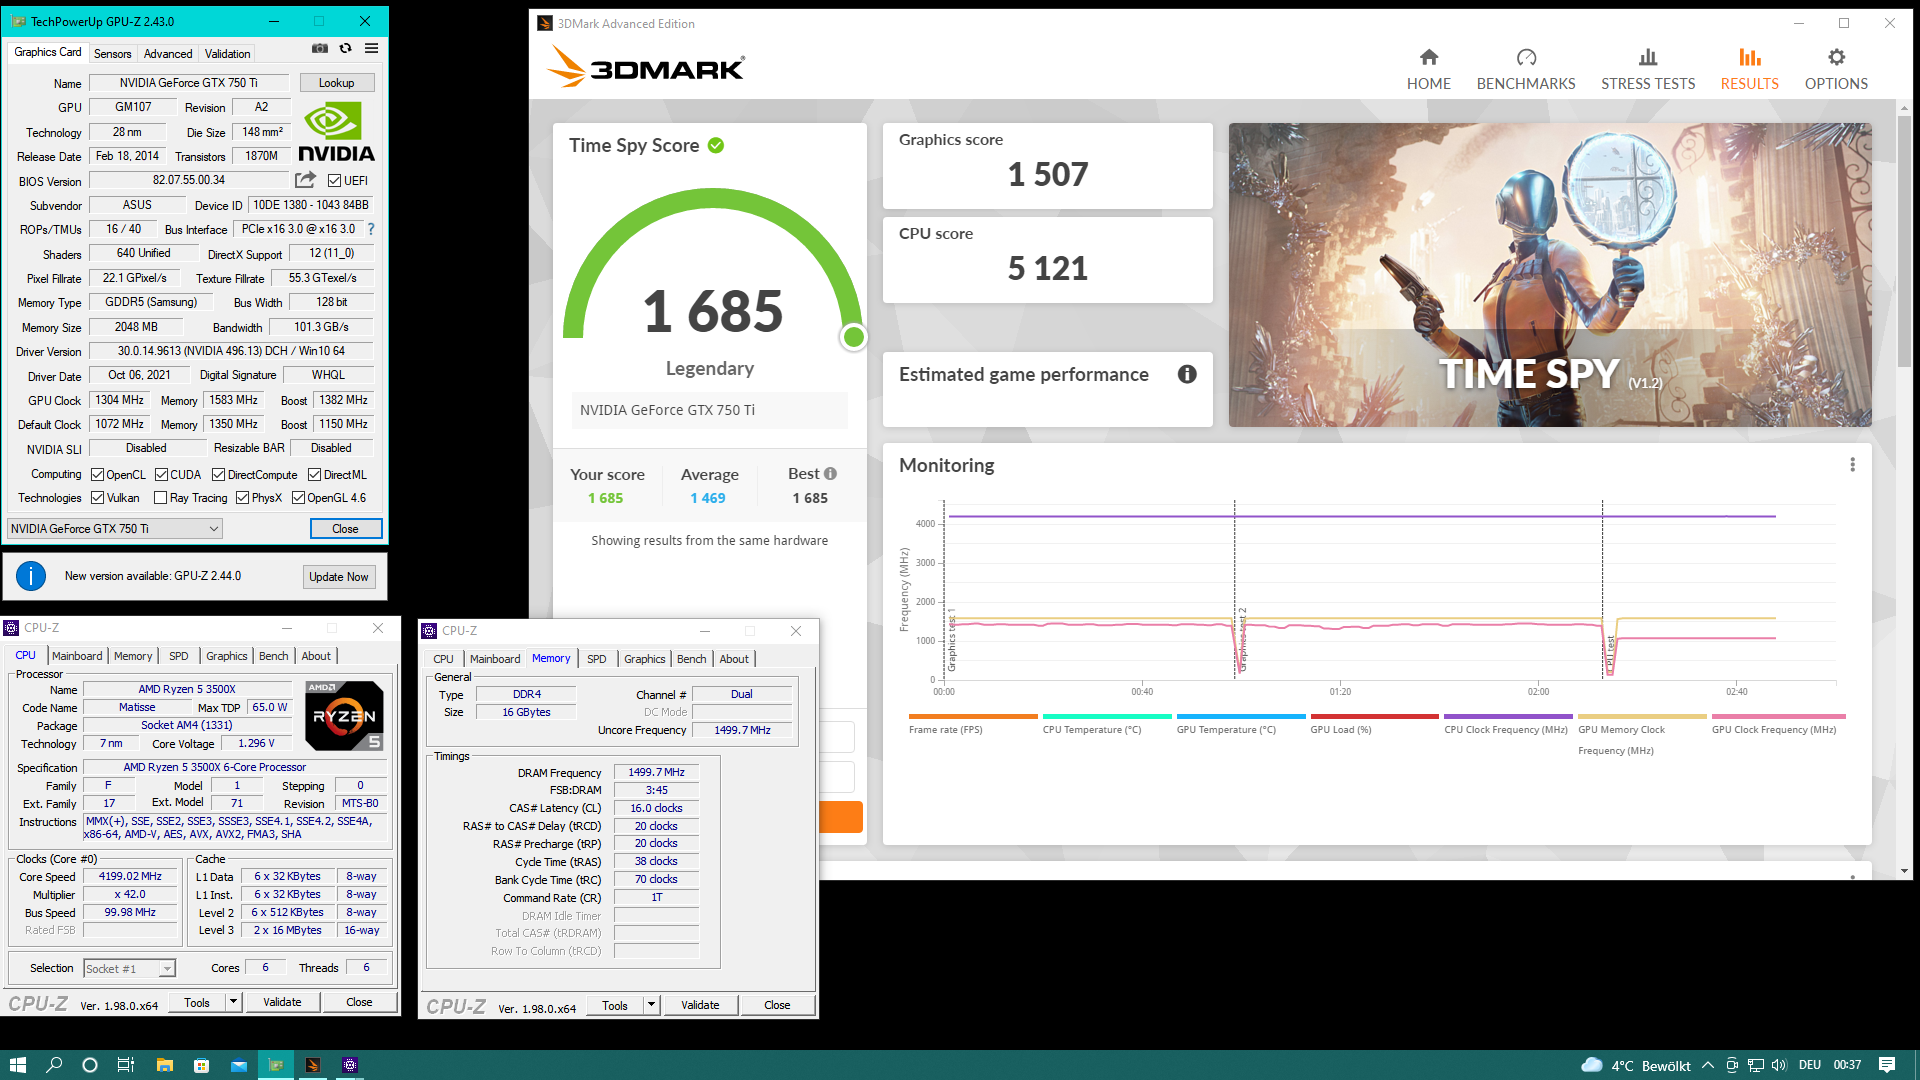Click the Frame rate (FPS) orange legend swatch
The height and width of the screenshot is (1080, 1920).
click(973, 716)
